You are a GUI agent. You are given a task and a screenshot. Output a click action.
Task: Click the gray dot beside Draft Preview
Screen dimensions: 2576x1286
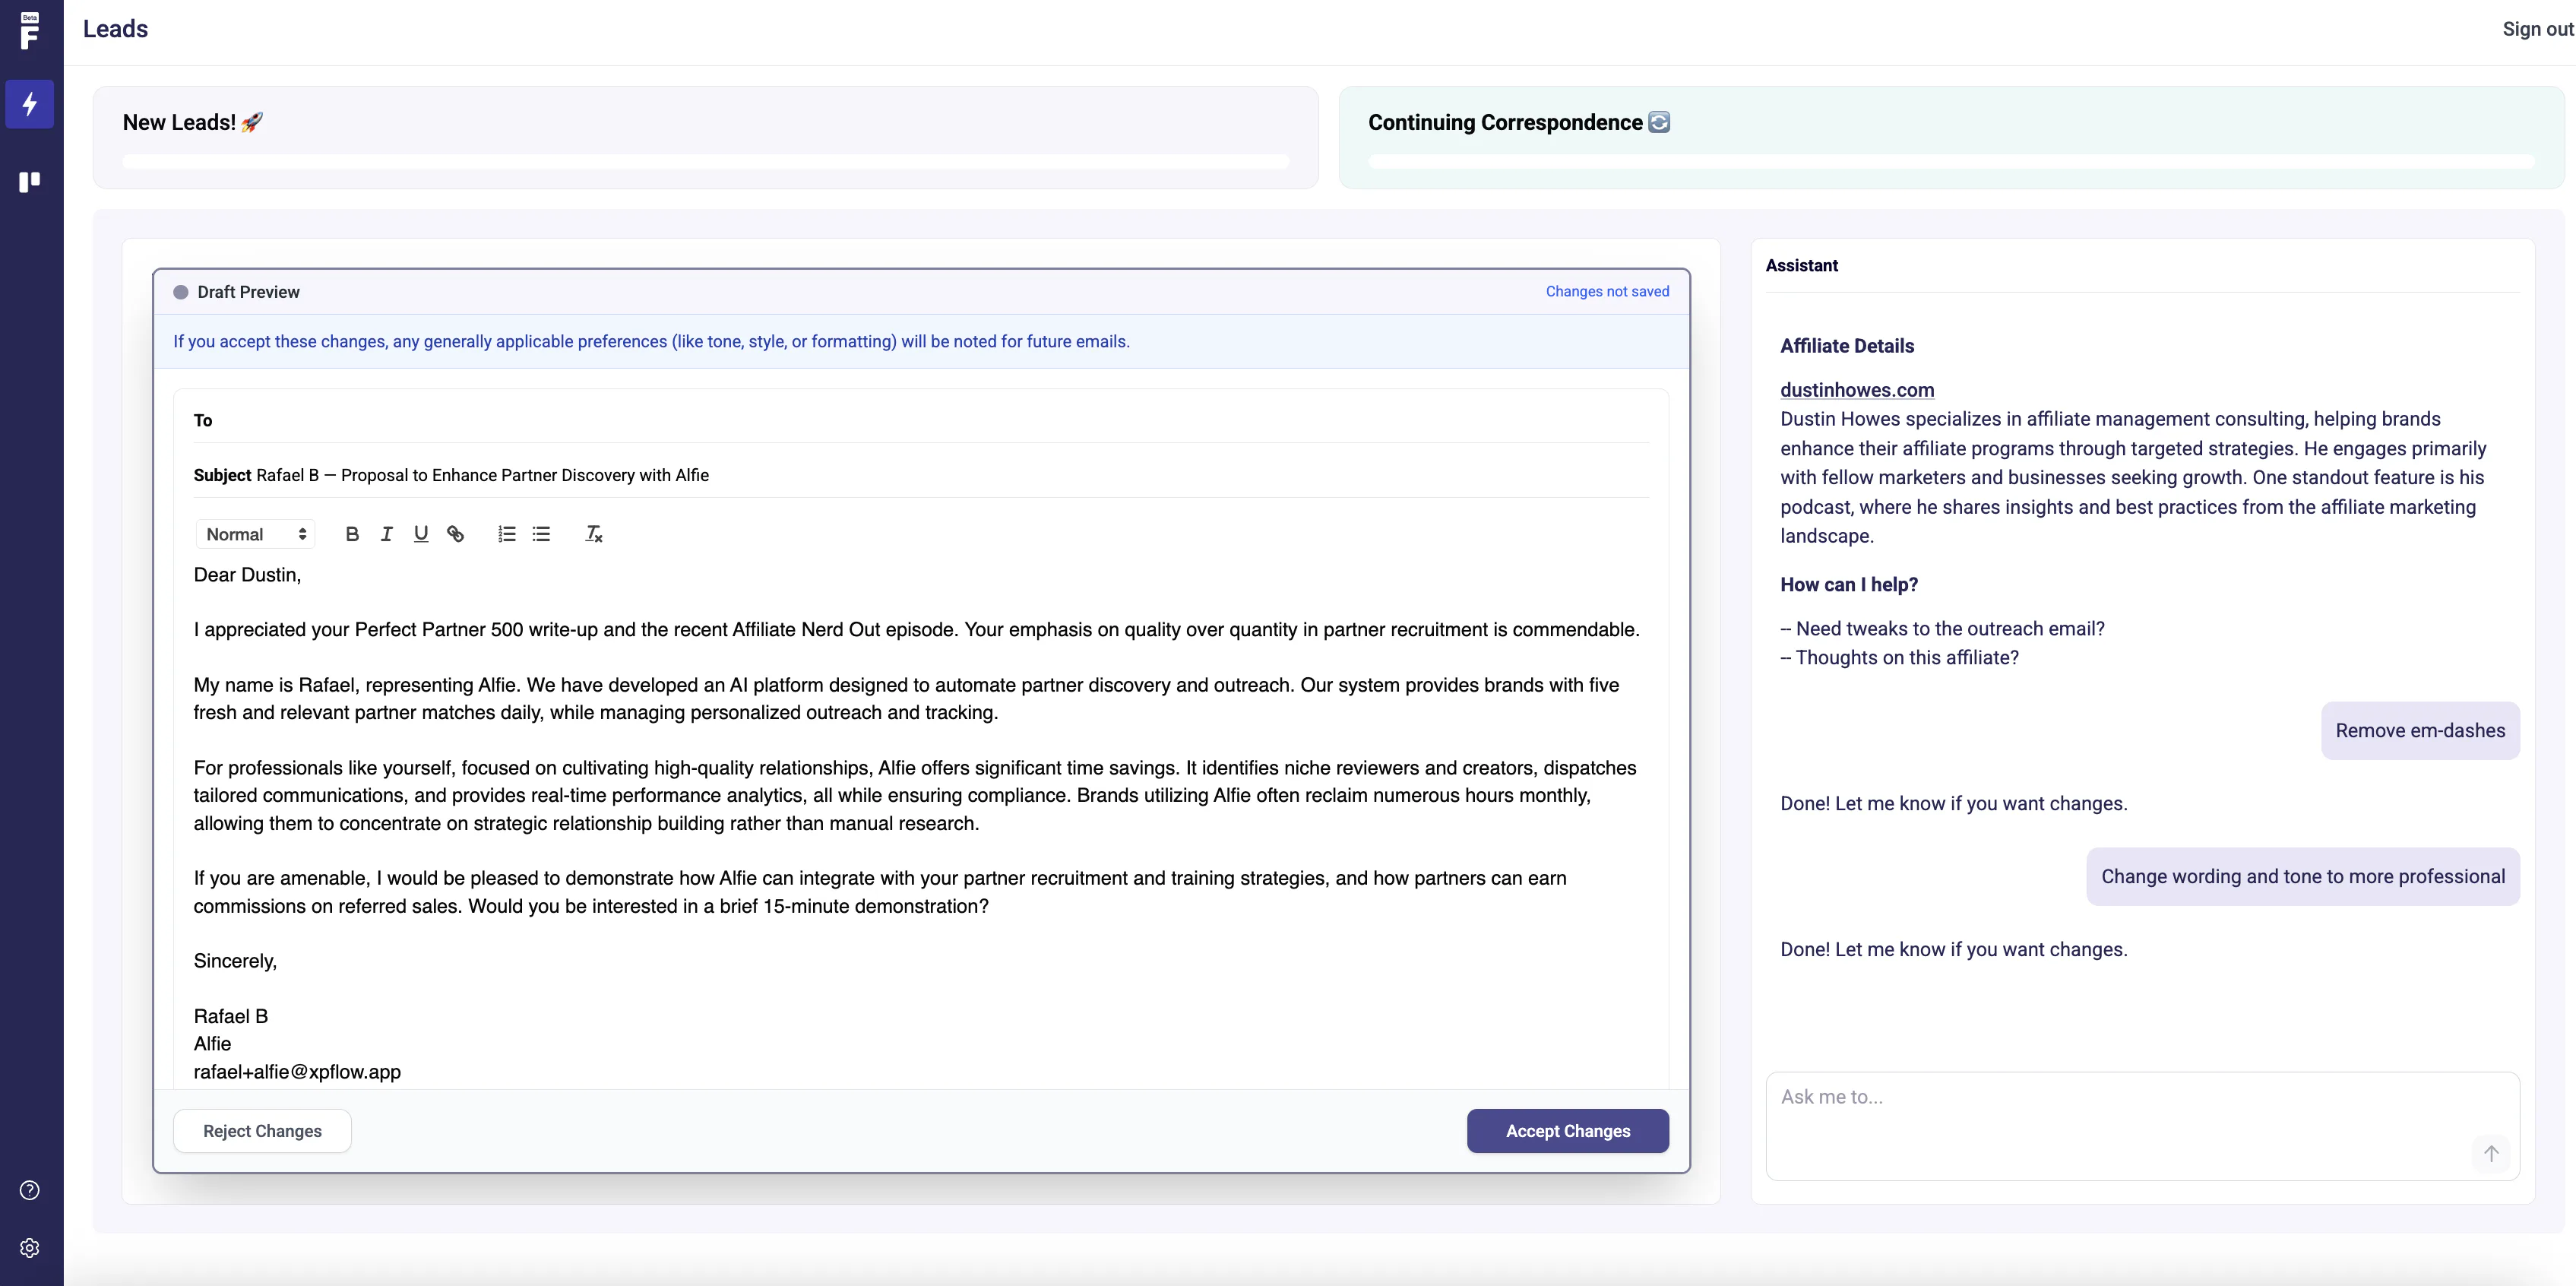click(x=180, y=292)
